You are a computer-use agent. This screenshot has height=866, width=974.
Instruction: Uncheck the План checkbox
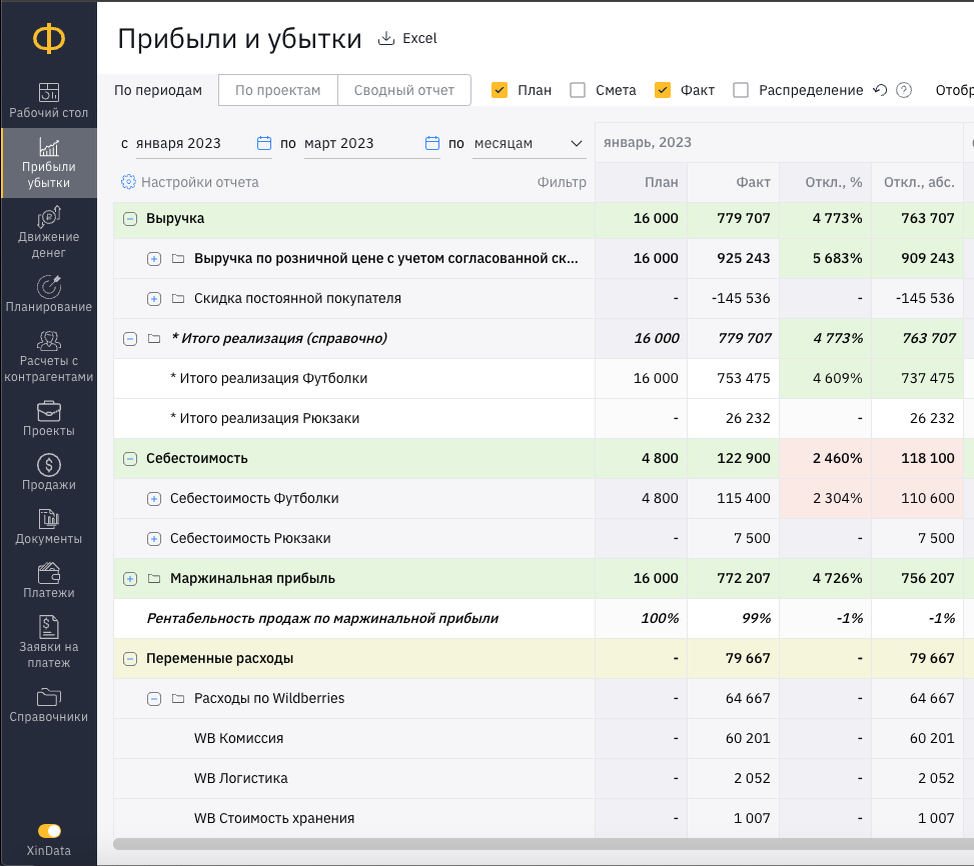click(499, 90)
